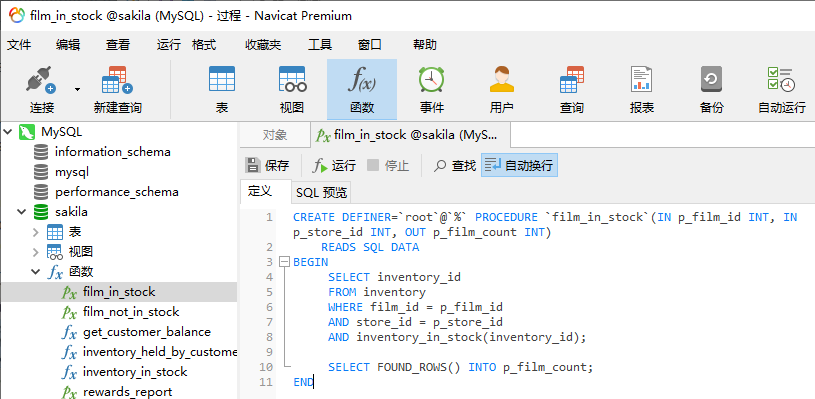The image size is (815, 399).
Task: Click the 用户 users toolbar icon
Action: click(x=502, y=89)
